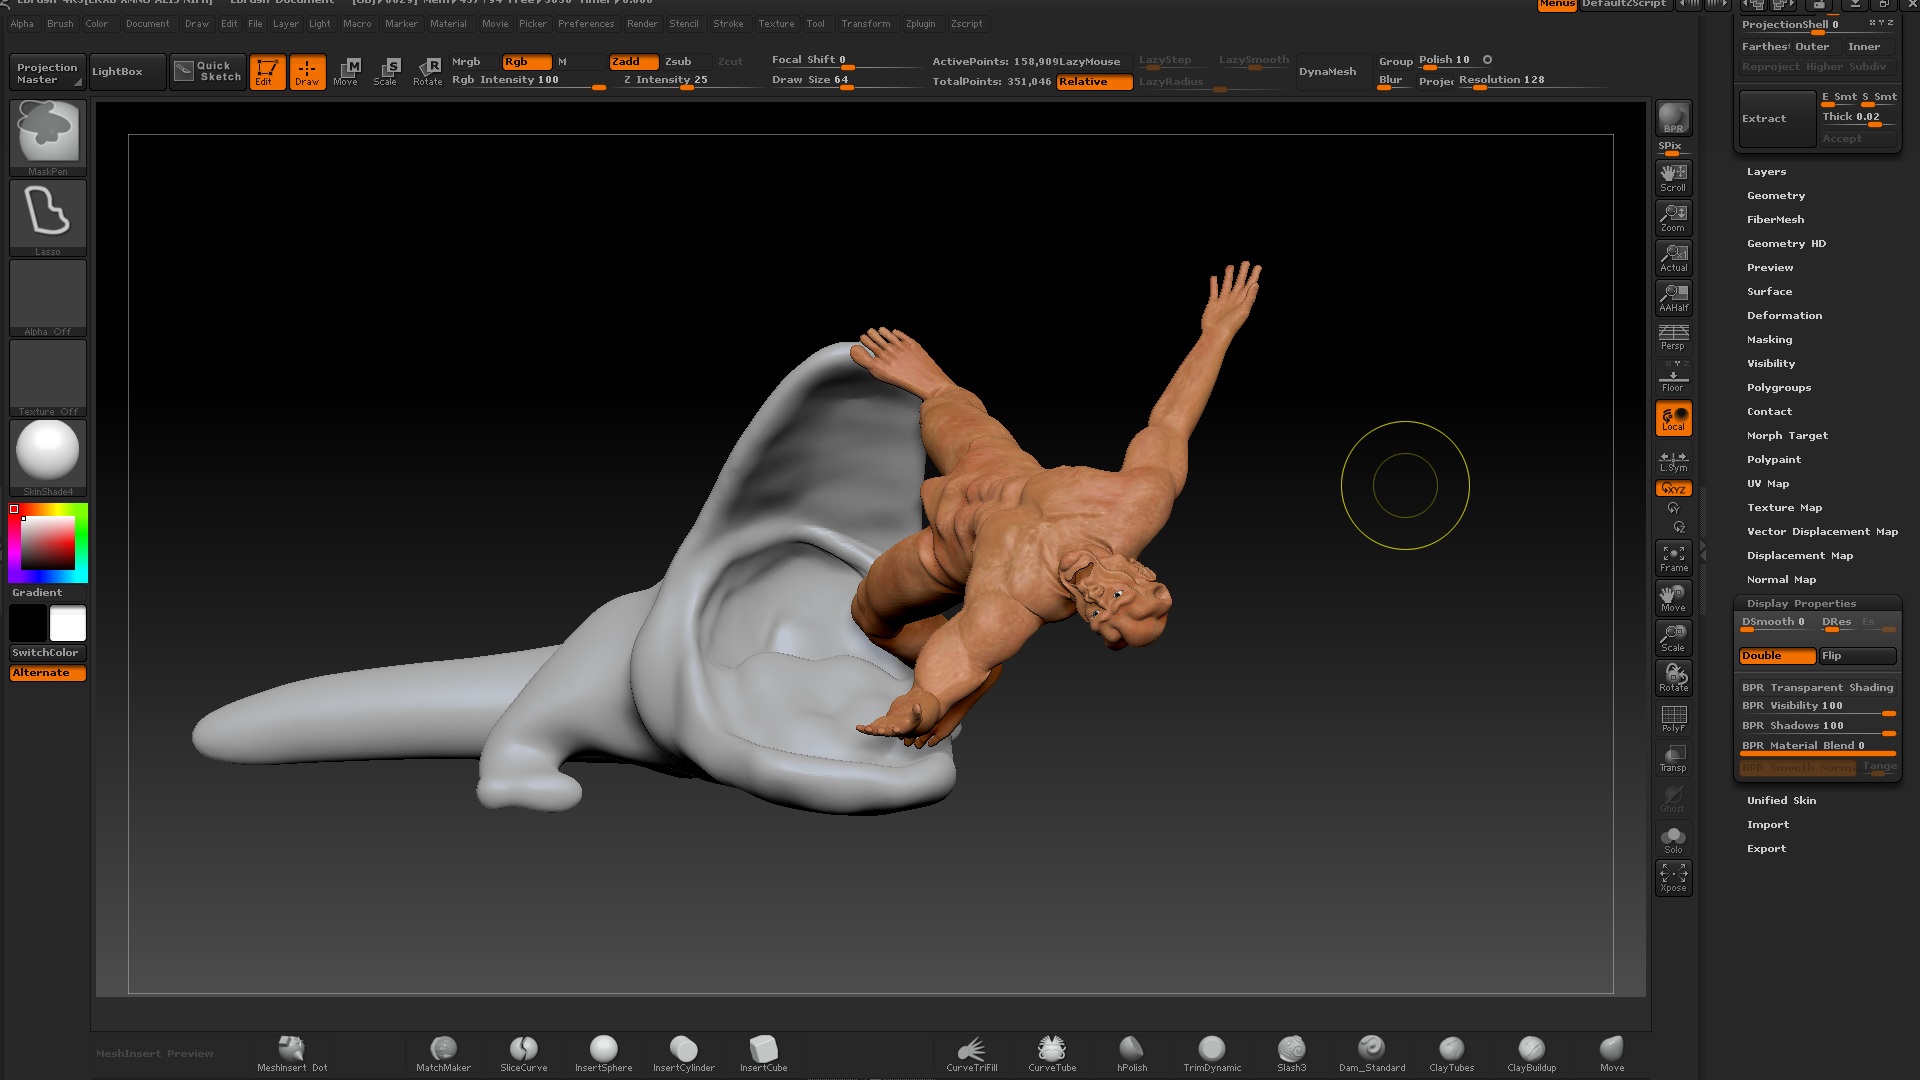This screenshot has height=1080, width=1920.
Task: Select the InsertCube brush
Action: point(763,1054)
